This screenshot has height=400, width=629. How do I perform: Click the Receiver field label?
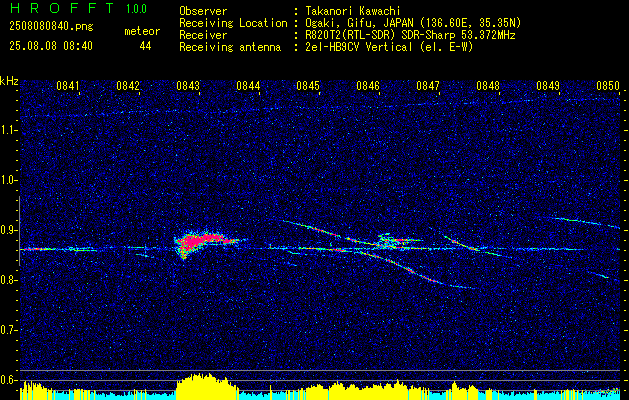tap(203, 35)
